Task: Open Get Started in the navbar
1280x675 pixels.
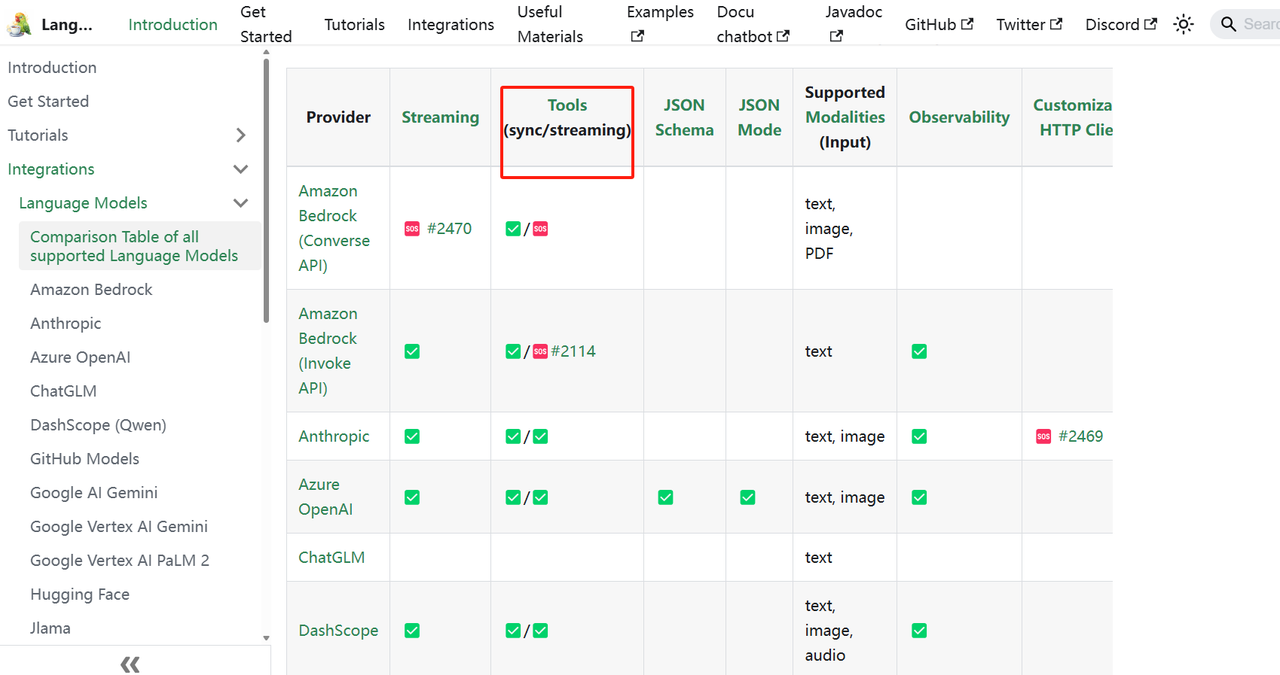Action: (x=266, y=24)
